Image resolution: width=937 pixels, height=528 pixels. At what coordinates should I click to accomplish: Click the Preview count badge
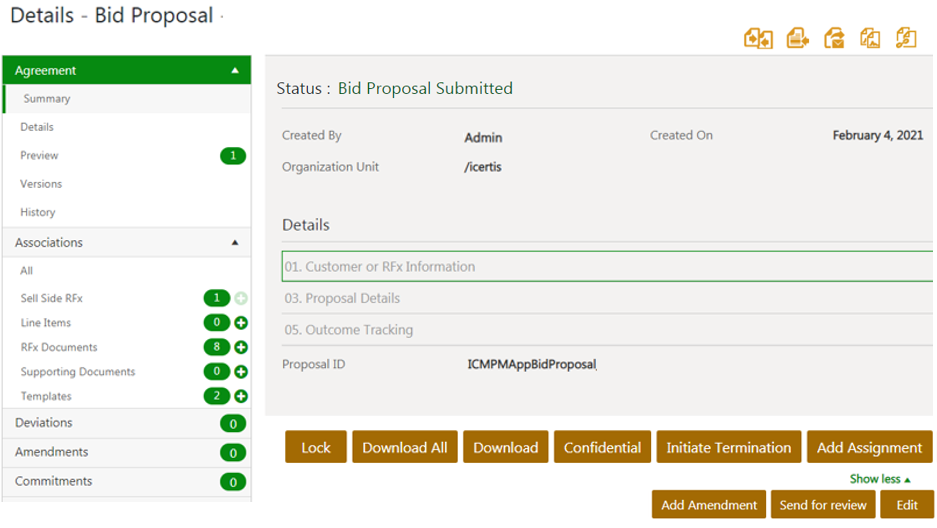(232, 156)
